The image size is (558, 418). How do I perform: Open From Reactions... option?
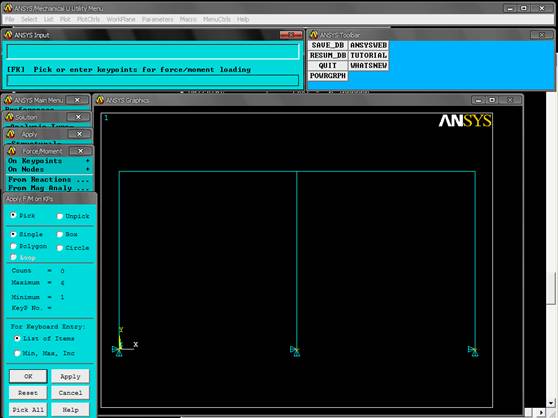pyautogui.click(x=48, y=179)
